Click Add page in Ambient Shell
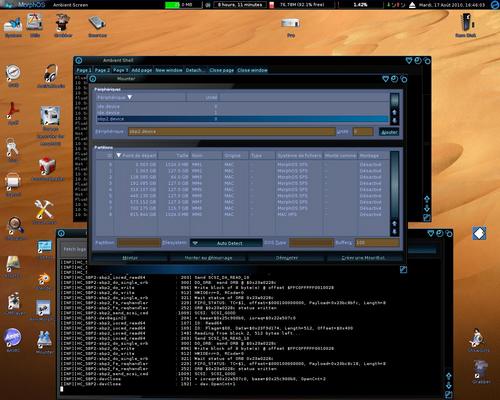This screenshot has width=500, height=400. coord(141,70)
